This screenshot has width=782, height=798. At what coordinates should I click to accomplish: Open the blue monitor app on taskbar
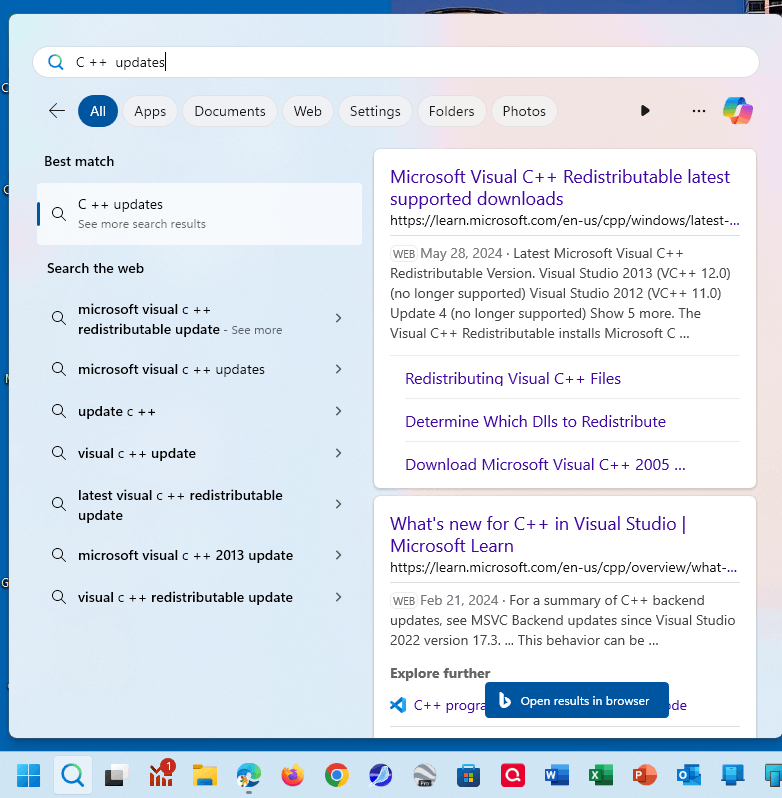pyautogui.click(x=733, y=776)
